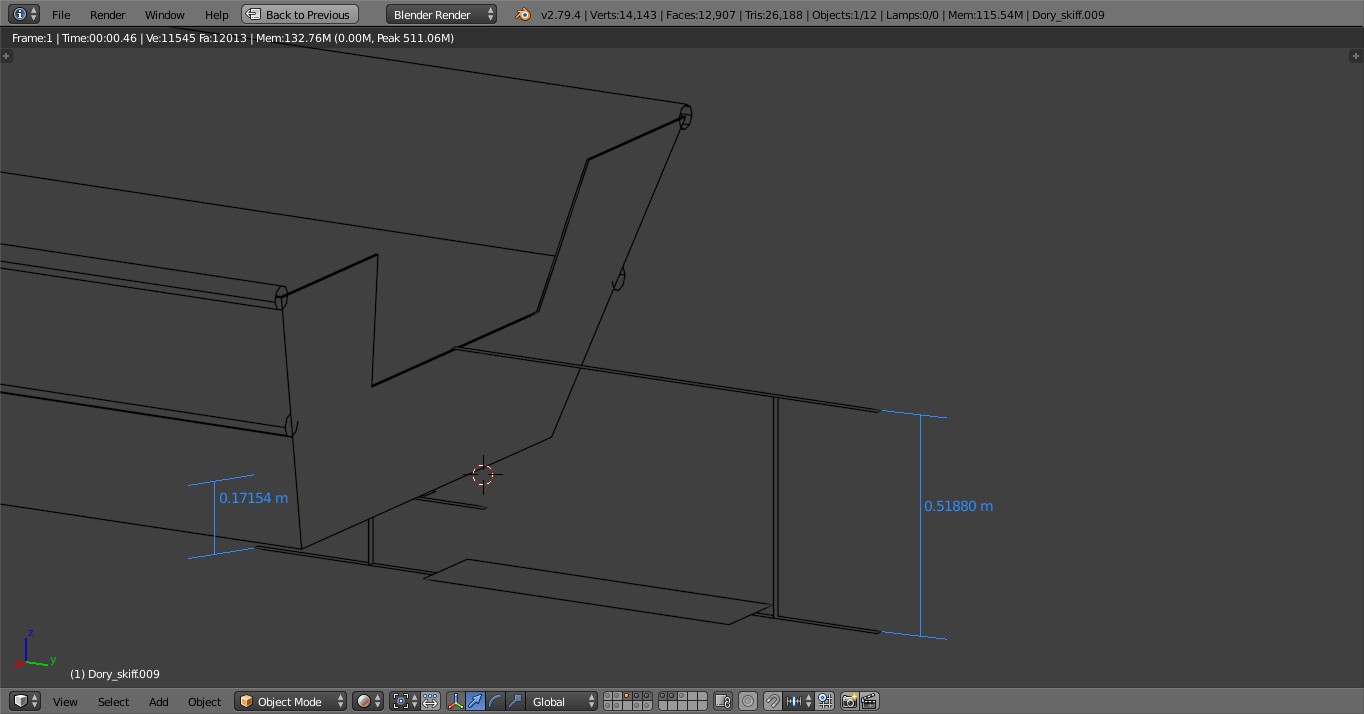Toggle lock camera and layers button
Screen dimensions: 1364x714
(x=722, y=701)
